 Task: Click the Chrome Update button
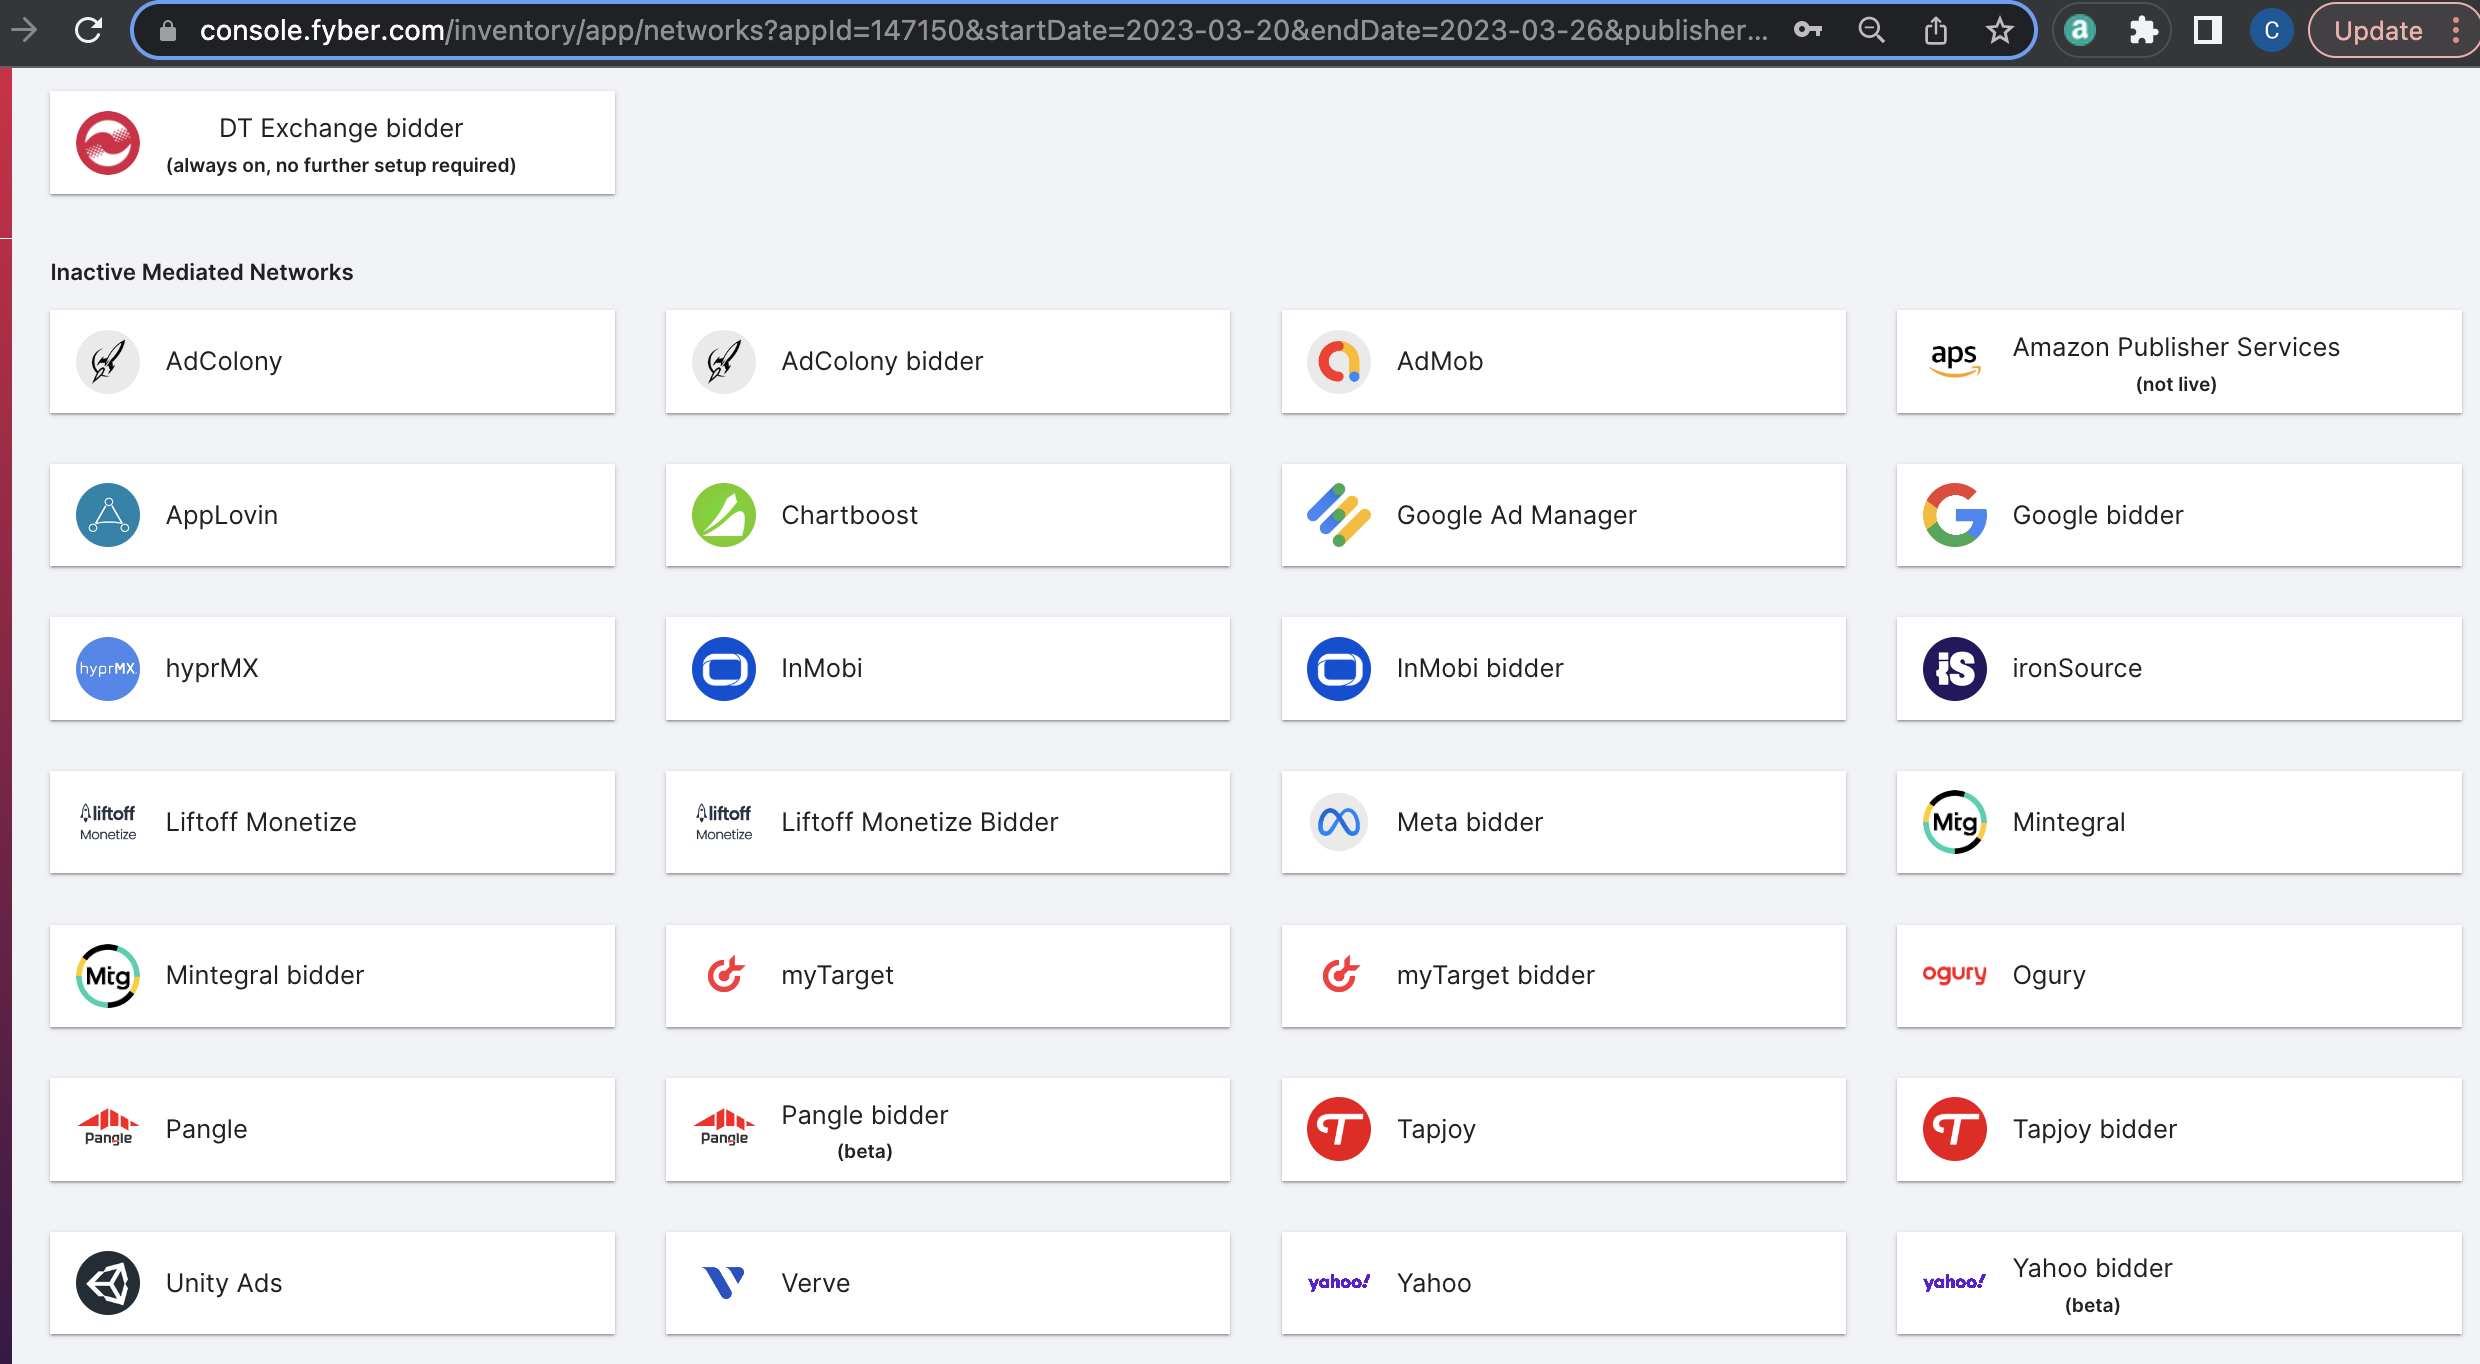coord(2395,30)
